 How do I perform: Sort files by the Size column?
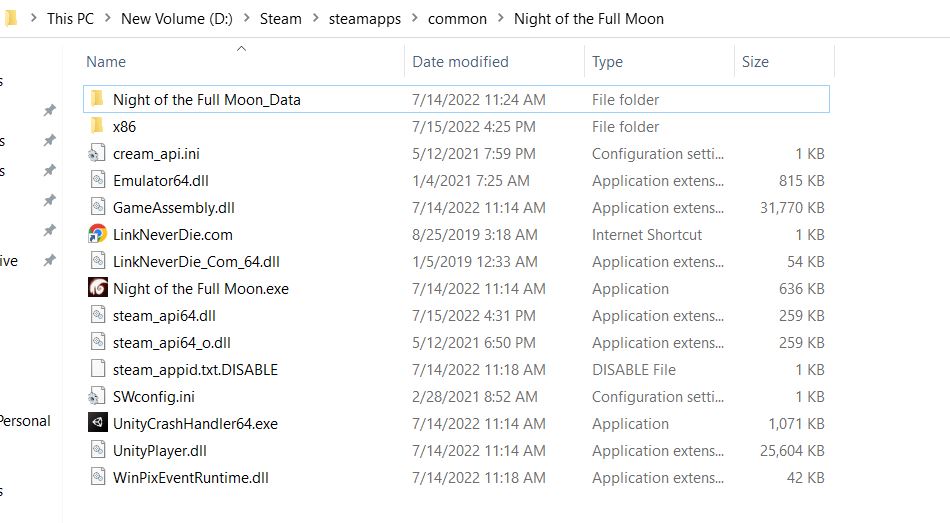click(755, 62)
